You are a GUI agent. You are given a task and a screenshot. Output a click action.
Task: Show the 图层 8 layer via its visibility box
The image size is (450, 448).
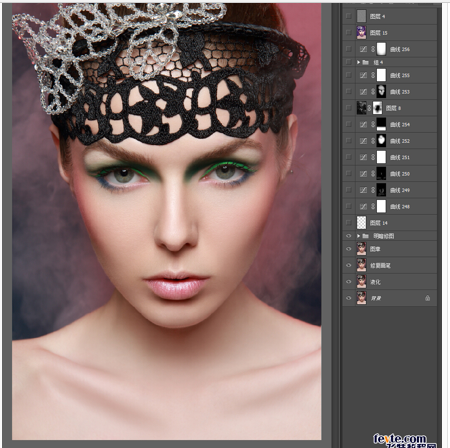(x=349, y=108)
